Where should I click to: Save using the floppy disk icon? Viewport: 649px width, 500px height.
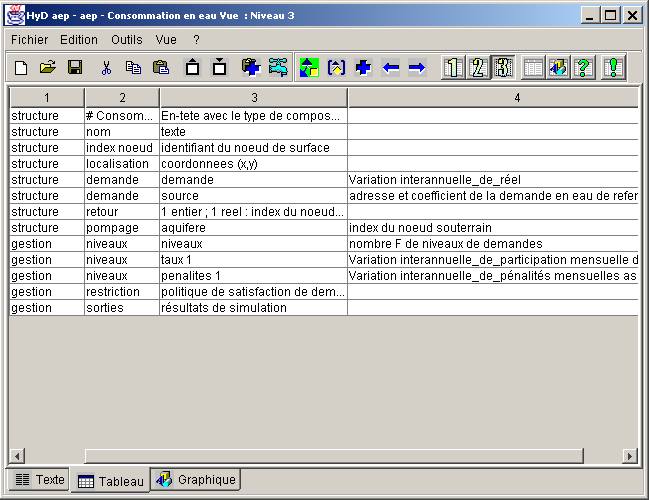click(75, 67)
